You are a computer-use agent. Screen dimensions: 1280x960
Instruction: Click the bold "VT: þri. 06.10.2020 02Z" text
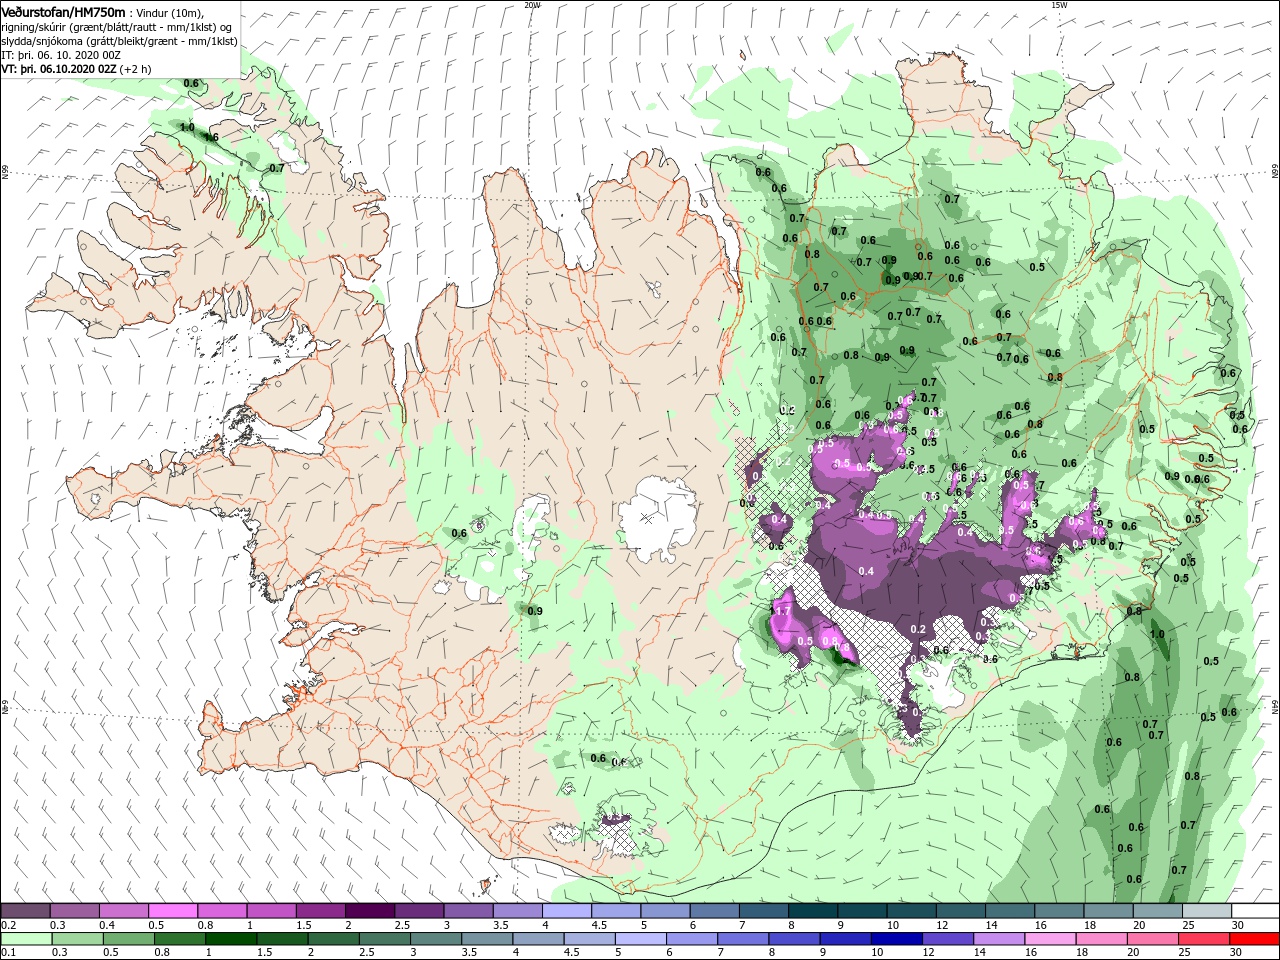(x=59, y=69)
